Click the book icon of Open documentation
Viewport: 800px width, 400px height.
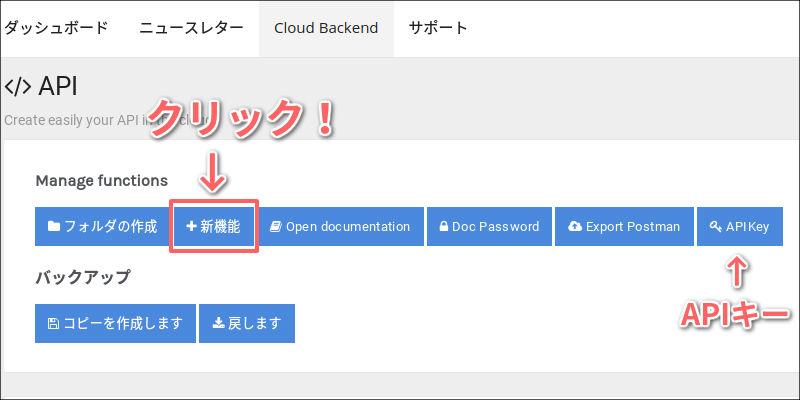pyautogui.click(x=276, y=227)
